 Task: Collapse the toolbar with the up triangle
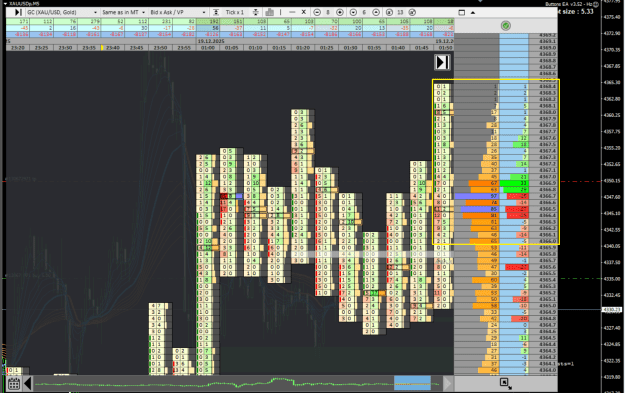(473, 12)
